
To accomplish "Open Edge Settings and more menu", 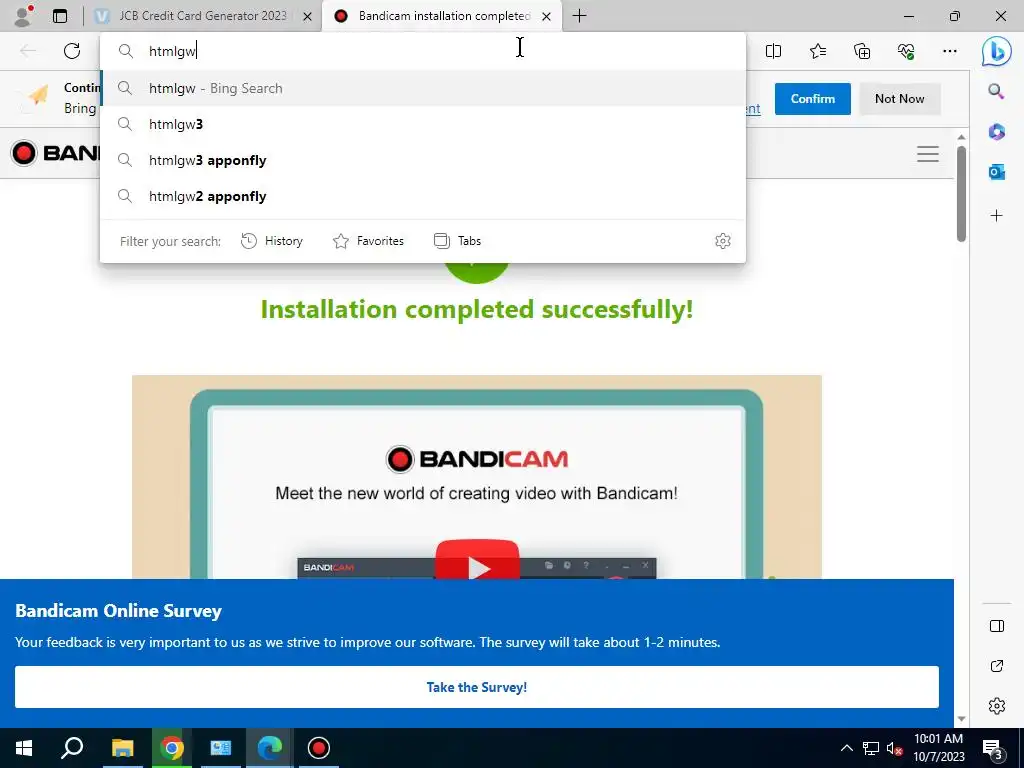I will [950, 51].
